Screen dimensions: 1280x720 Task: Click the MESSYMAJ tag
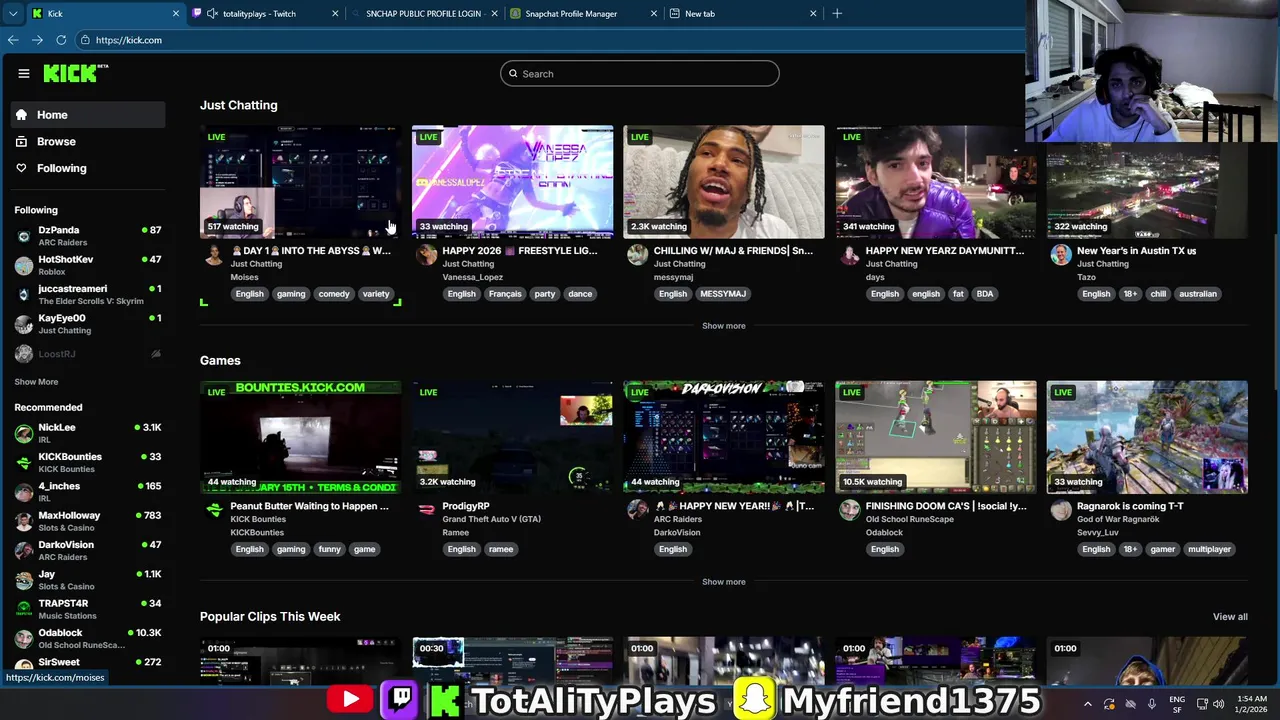[x=723, y=294]
